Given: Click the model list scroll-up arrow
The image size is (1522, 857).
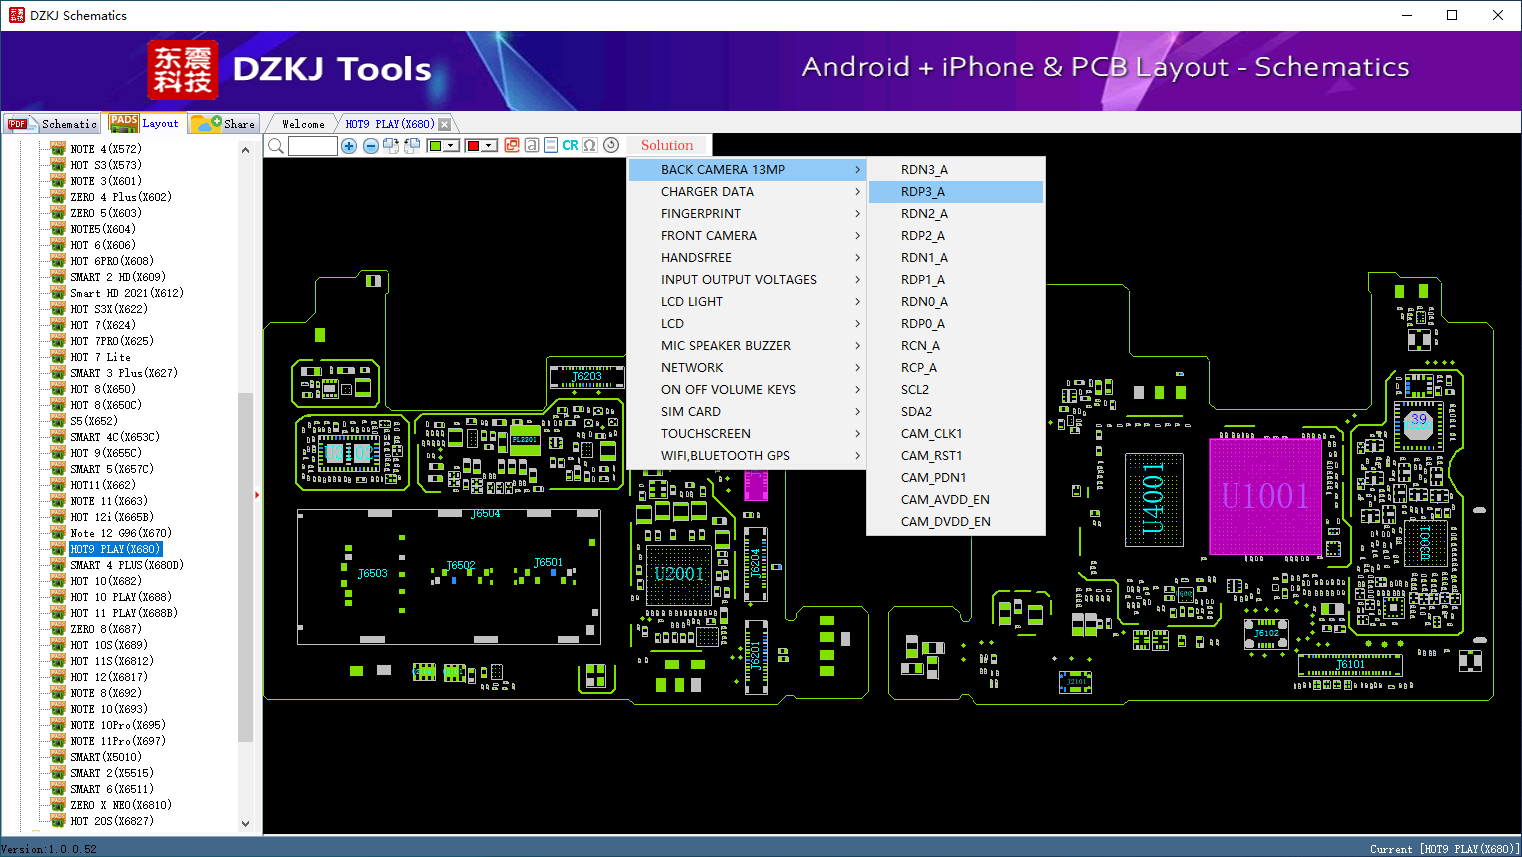Looking at the screenshot, I should 246,150.
